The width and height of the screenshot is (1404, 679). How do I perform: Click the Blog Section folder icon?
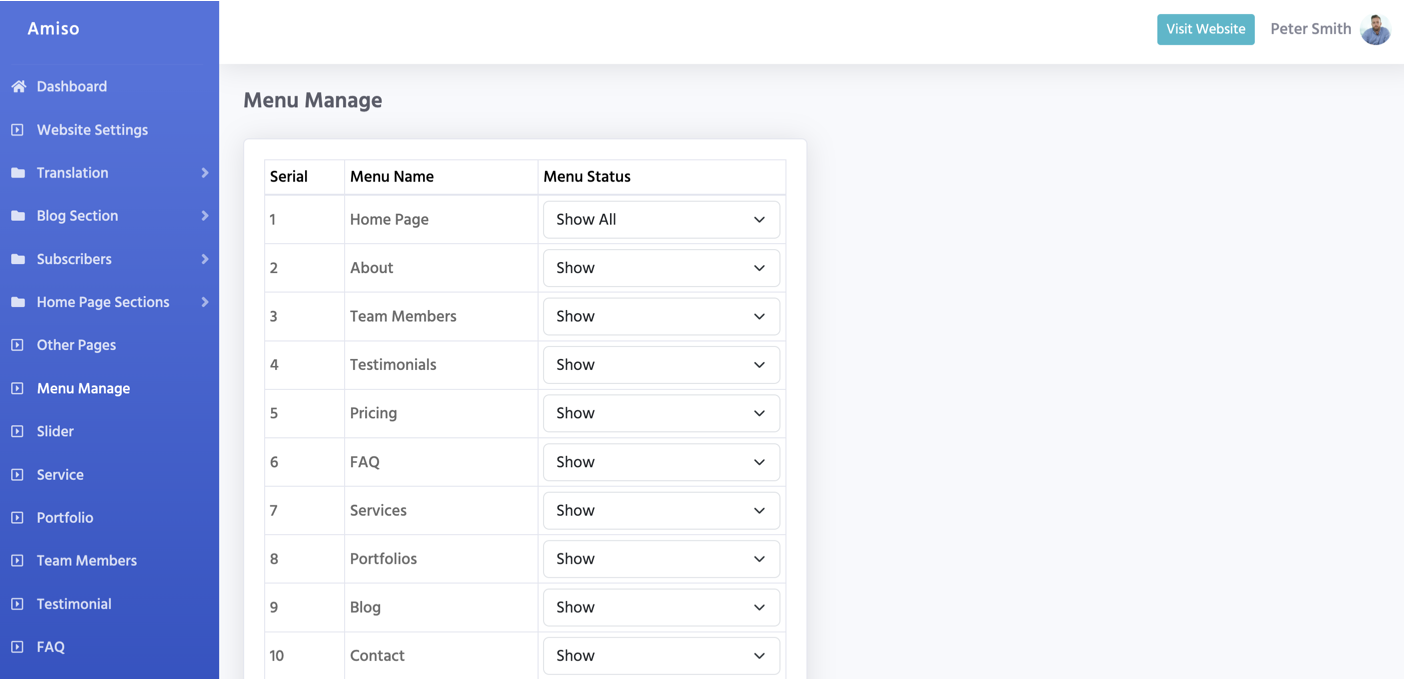(18, 216)
